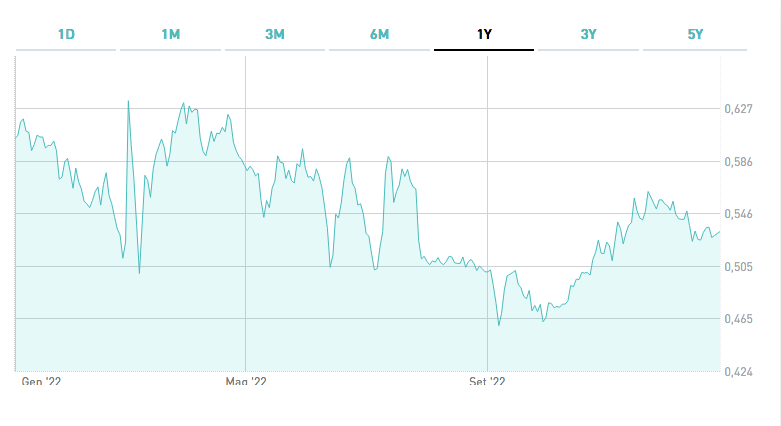The image size is (781, 426).
Task: Switch chart to 3Y range
Action: pyautogui.click(x=588, y=34)
